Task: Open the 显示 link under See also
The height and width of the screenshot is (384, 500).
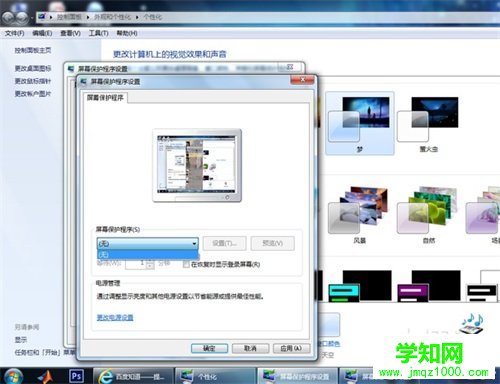Action: coord(21,340)
